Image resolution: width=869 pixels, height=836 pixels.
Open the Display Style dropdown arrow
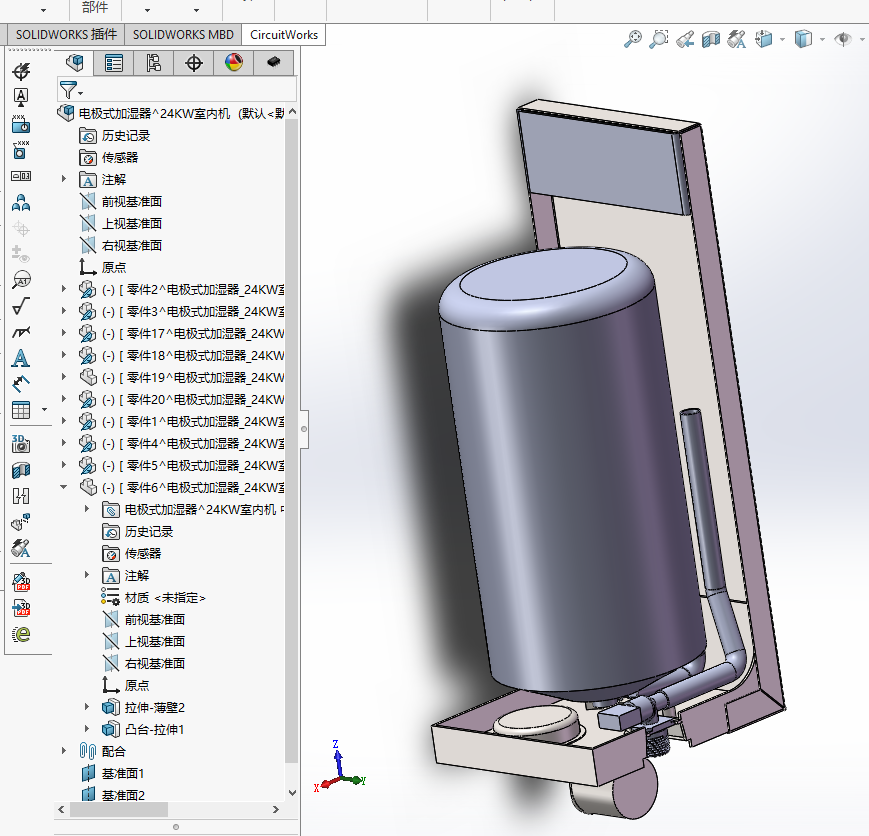pyautogui.click(x=822, y=40)
